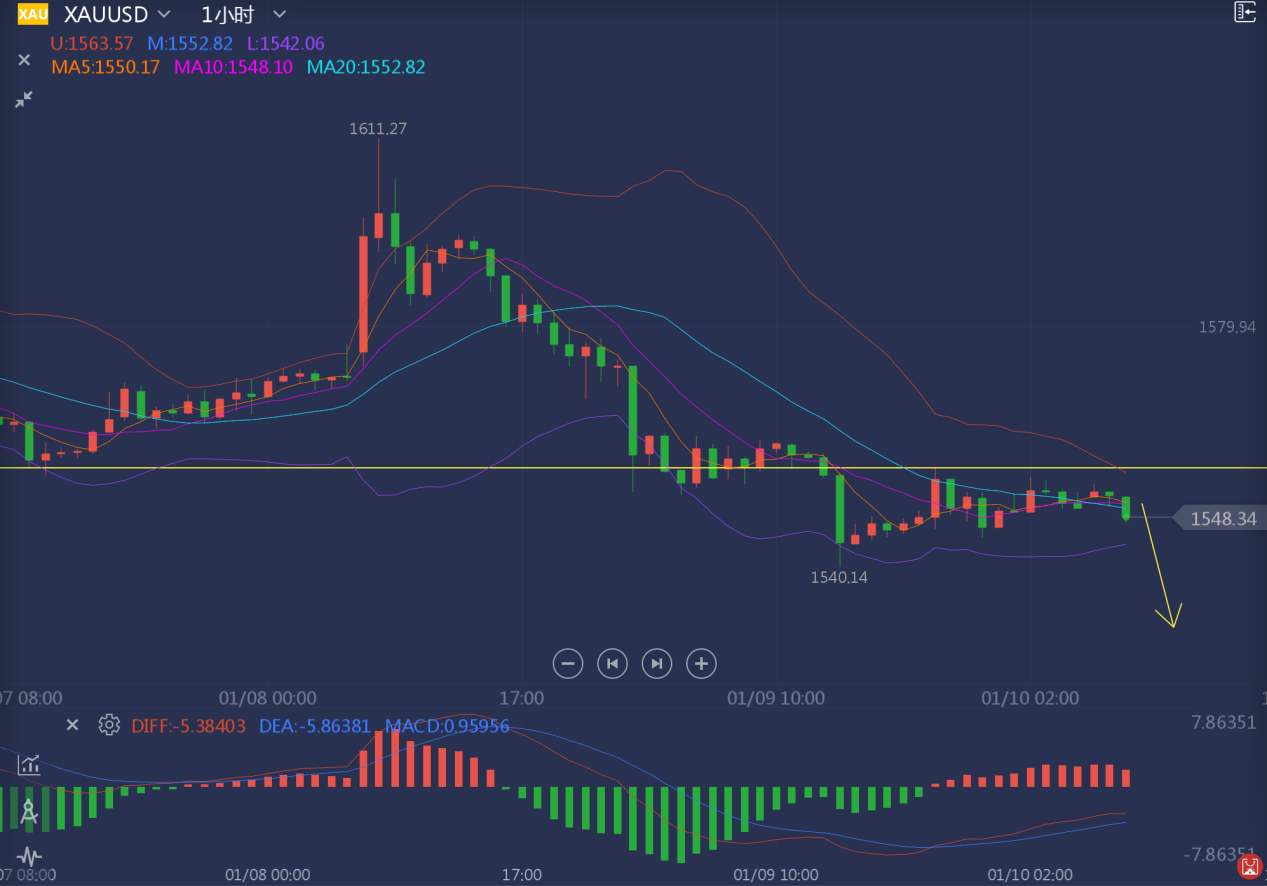Click the L:1542.06 lower band value
The height and width of the screenshot is (886, 1267).
[x=286, y=44]
